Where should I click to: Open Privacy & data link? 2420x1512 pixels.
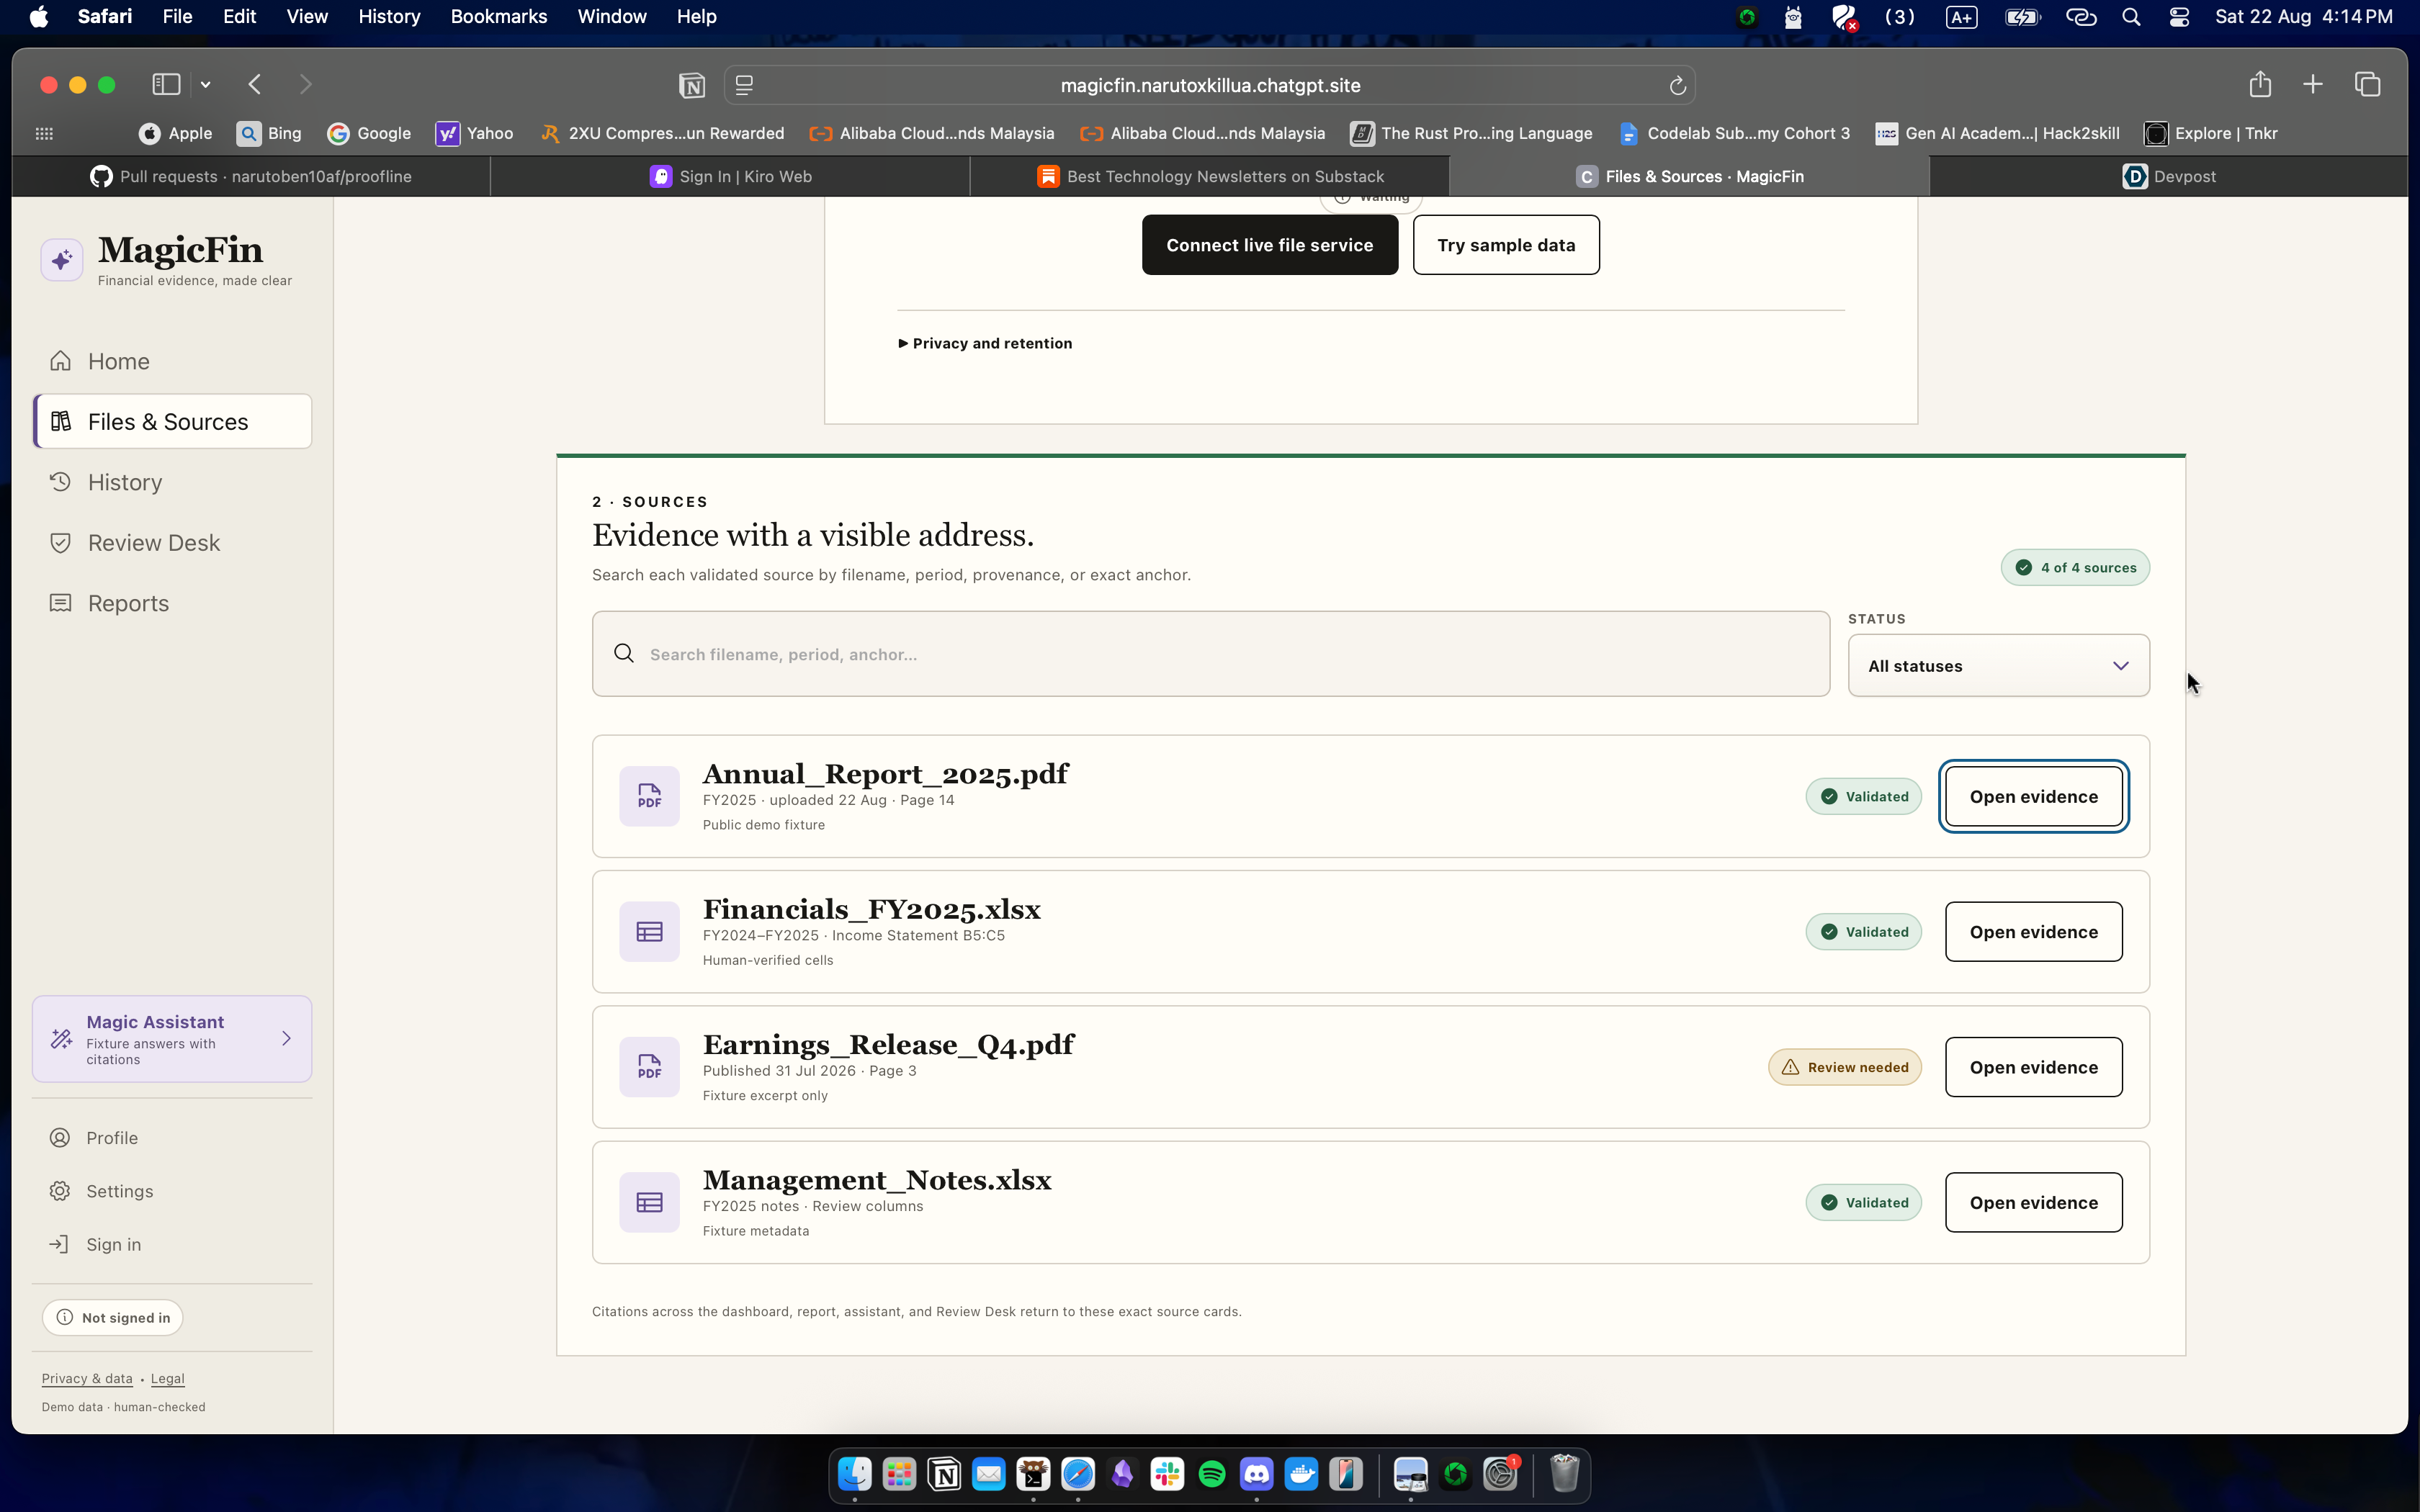pos(87,1378)
